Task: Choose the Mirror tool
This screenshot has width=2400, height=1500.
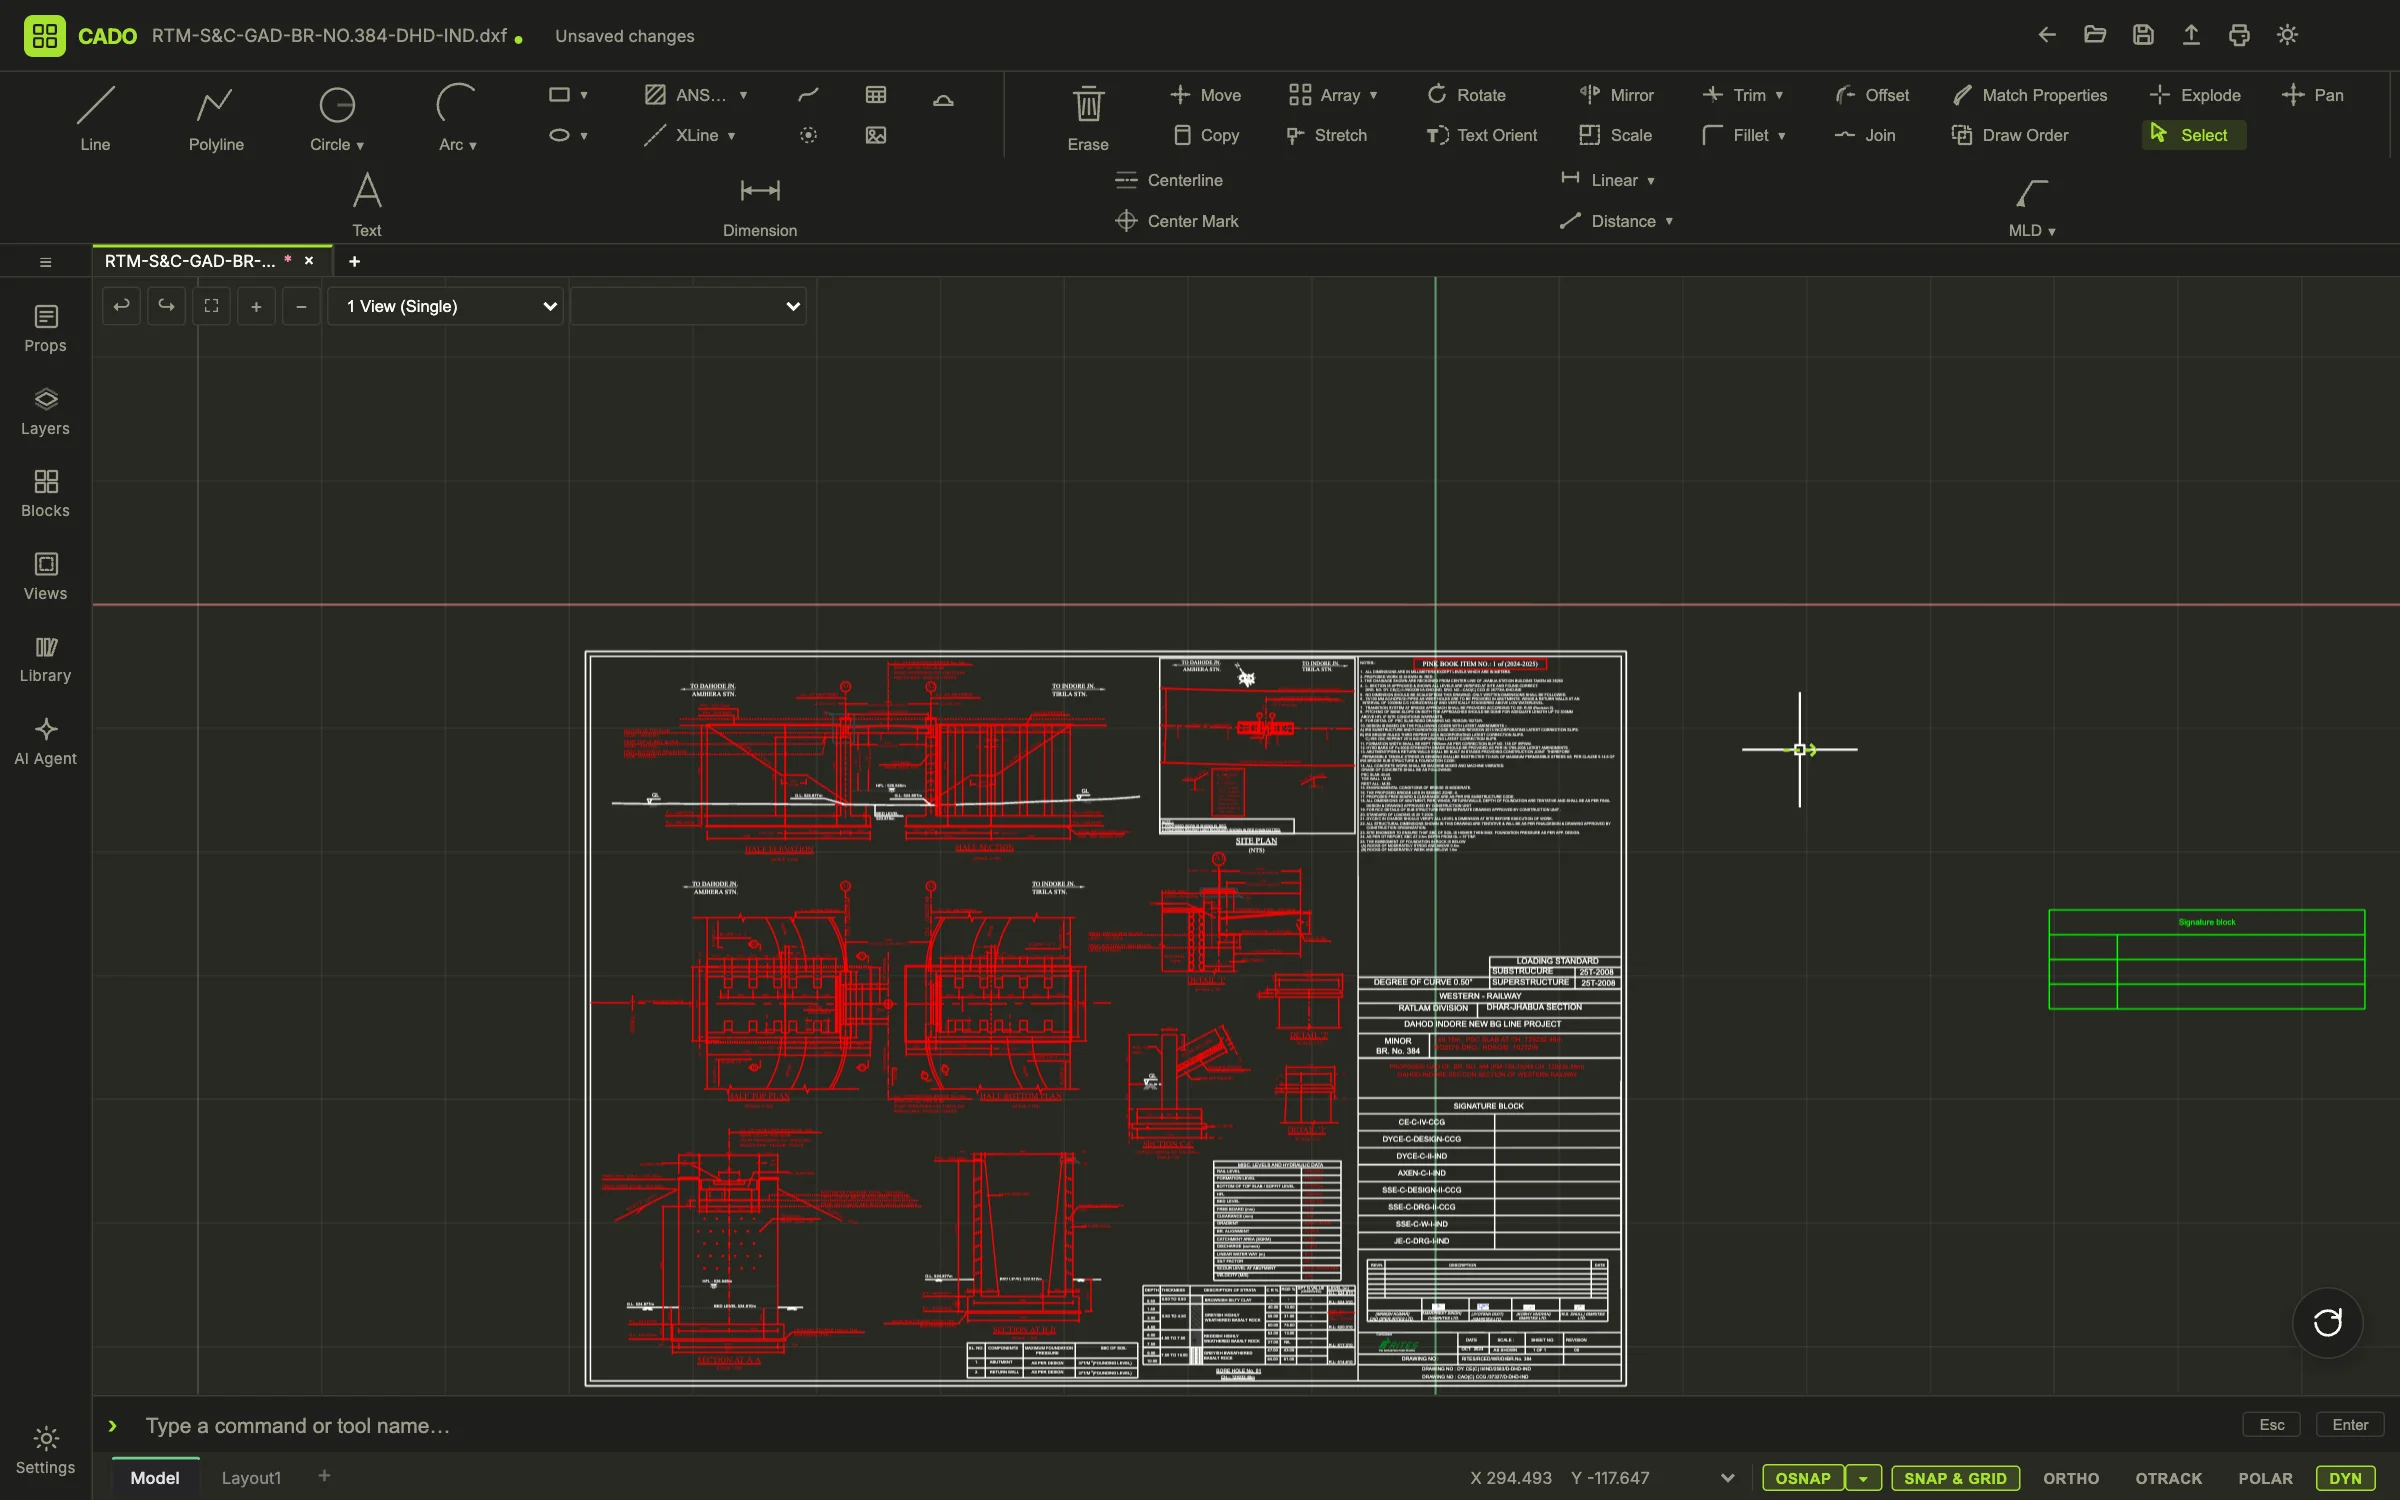Action: tap(1616, 95)
